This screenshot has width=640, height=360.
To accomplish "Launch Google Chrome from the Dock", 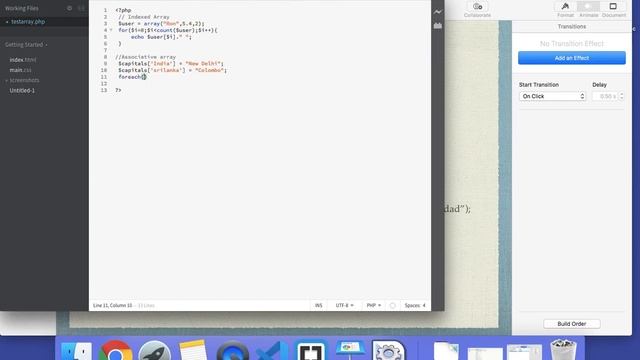I will [x=115, y=350].
